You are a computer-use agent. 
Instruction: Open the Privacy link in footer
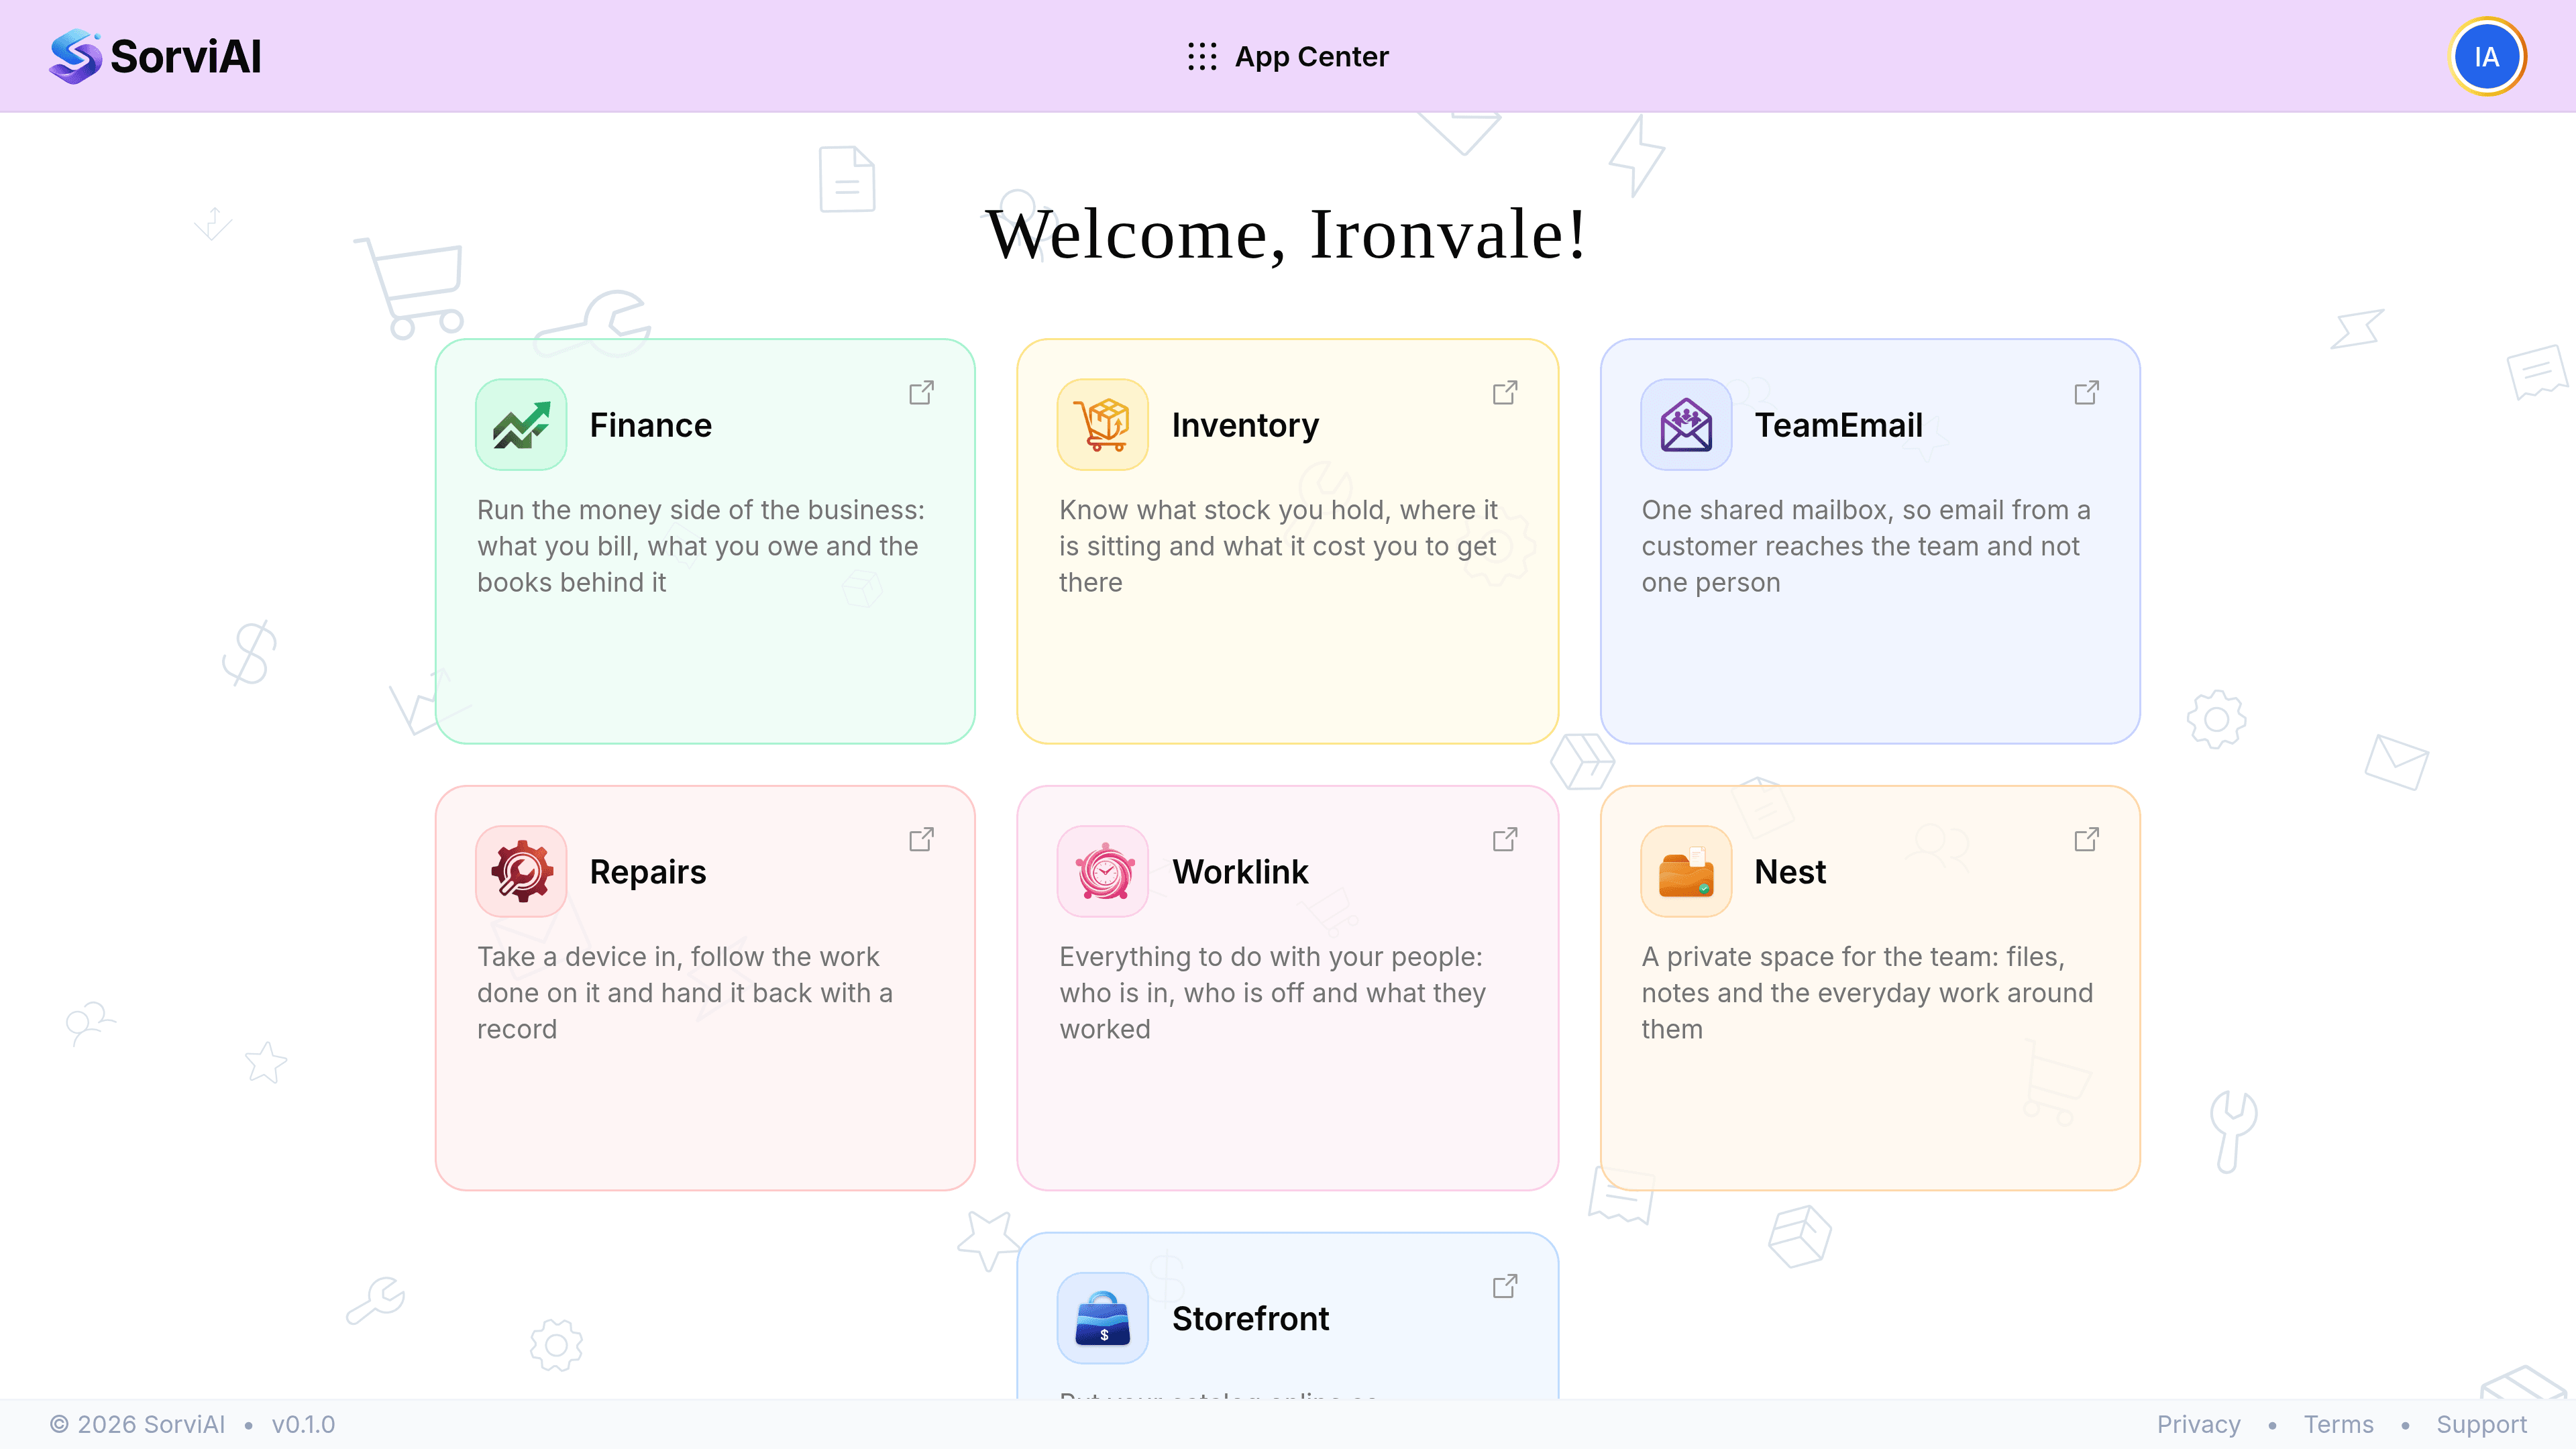tap(2198, 1424)
